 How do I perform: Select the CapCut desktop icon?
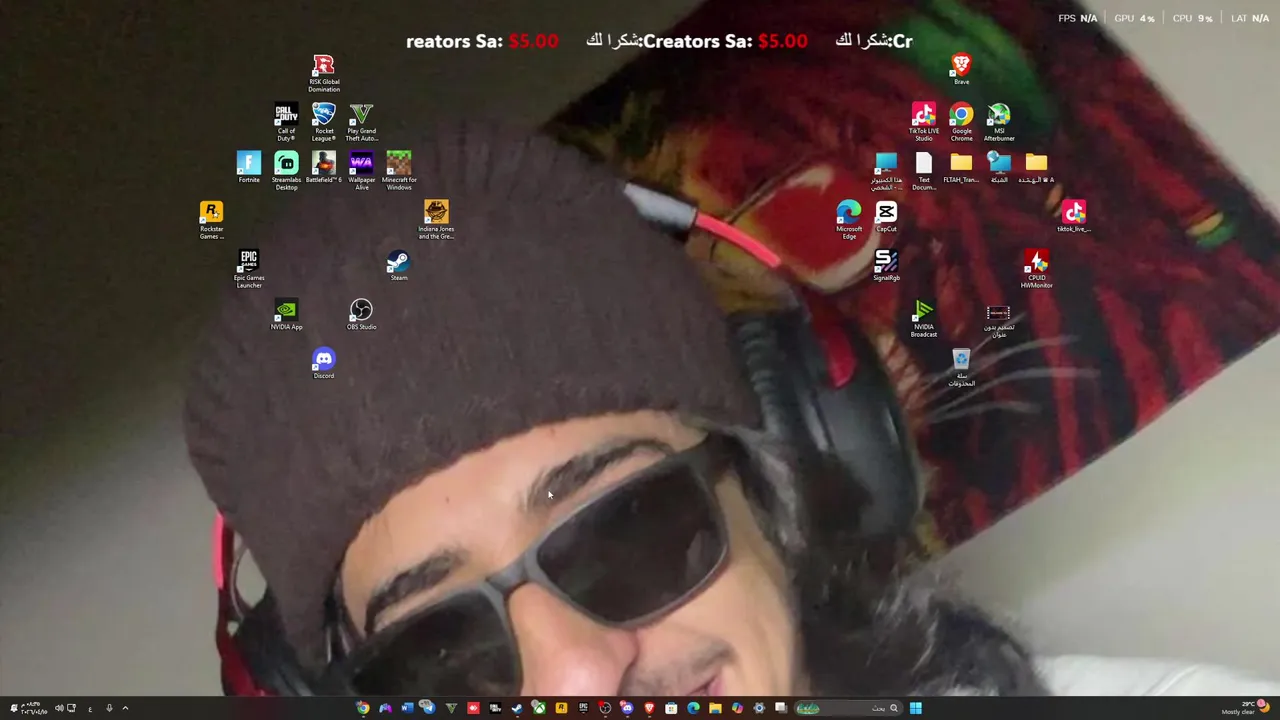pos(886,216)
